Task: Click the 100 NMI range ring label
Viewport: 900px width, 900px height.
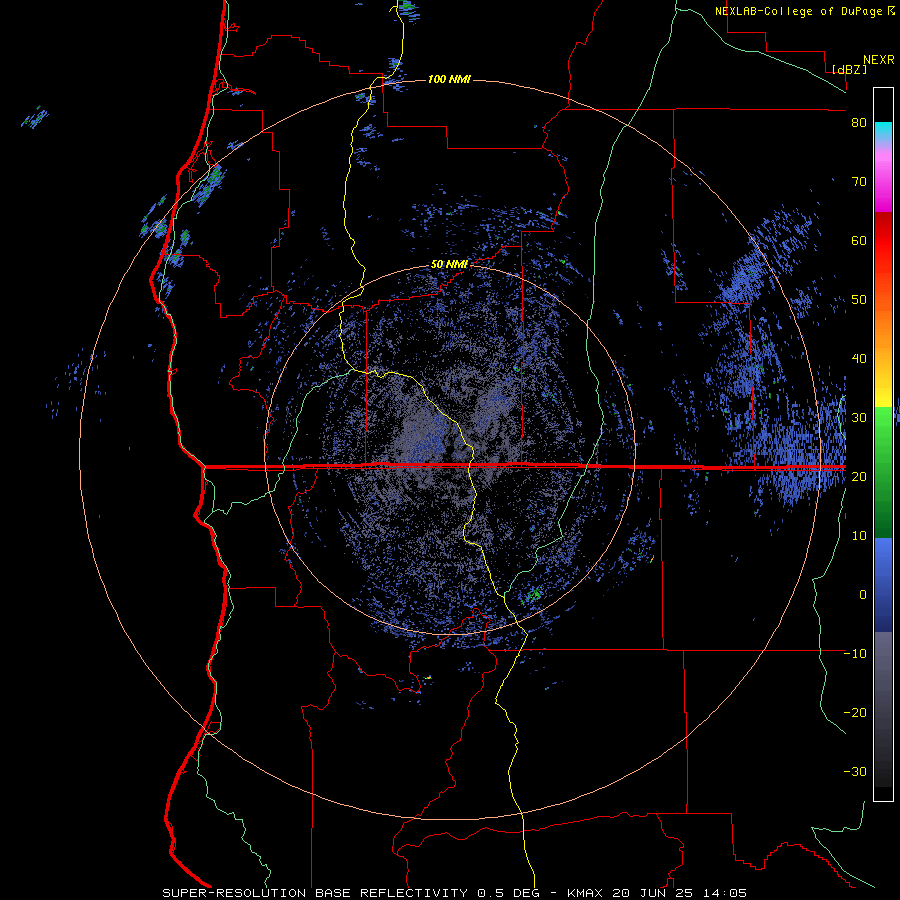Action: click(449, 79)
